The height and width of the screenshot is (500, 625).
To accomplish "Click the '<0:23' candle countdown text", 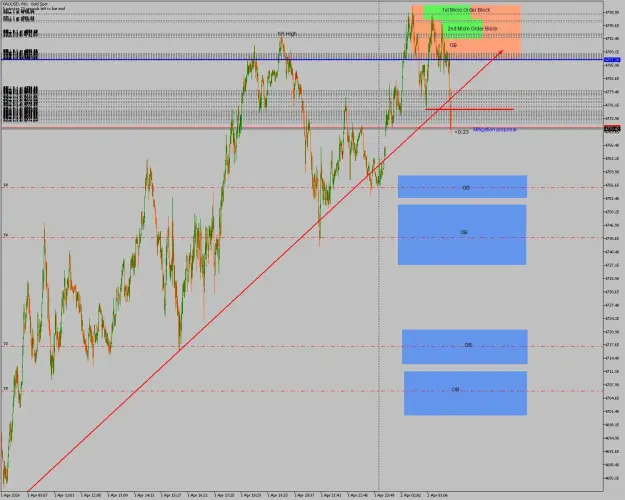I will pos(461,132).
